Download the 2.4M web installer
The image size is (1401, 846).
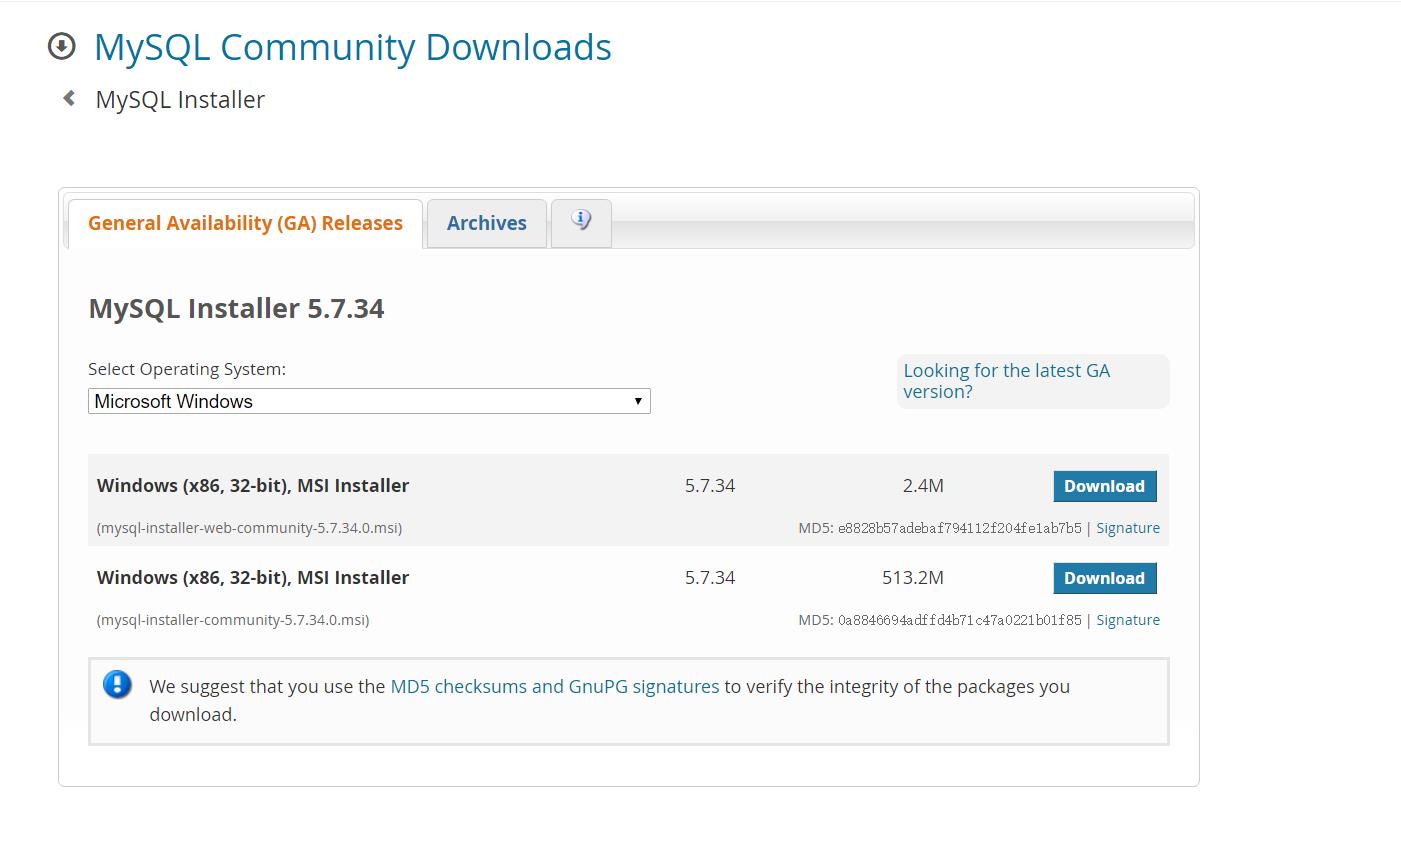[1105, 486]
